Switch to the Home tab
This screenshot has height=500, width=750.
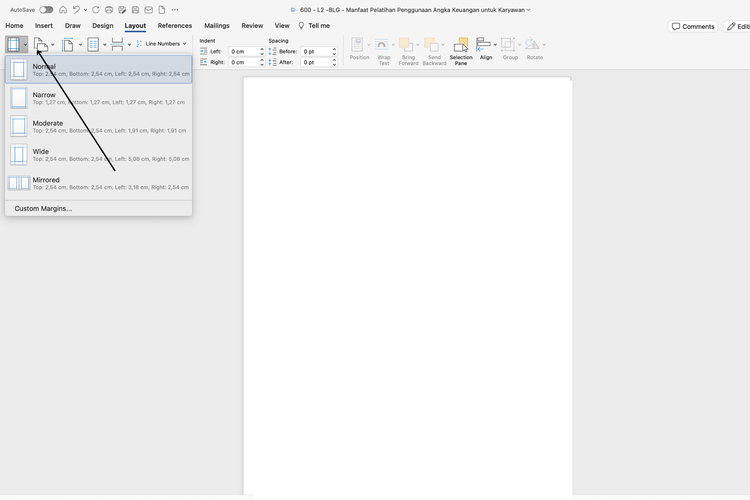tap(14, 25)
